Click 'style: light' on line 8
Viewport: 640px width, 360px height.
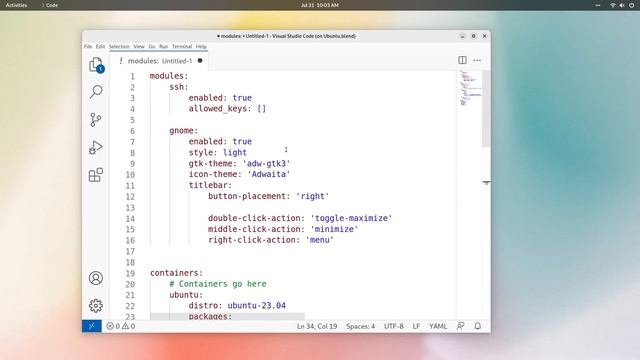point(218,153)
